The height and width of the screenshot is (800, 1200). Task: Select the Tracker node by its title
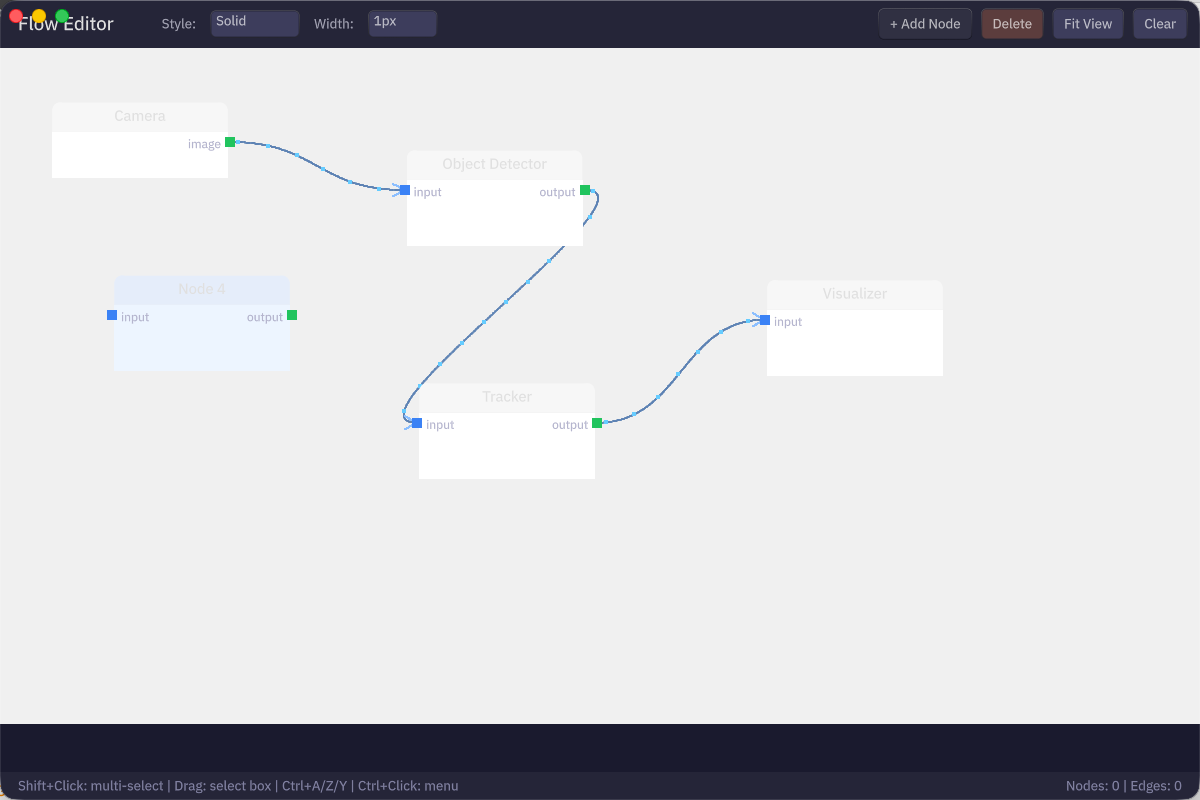(506, 396)
